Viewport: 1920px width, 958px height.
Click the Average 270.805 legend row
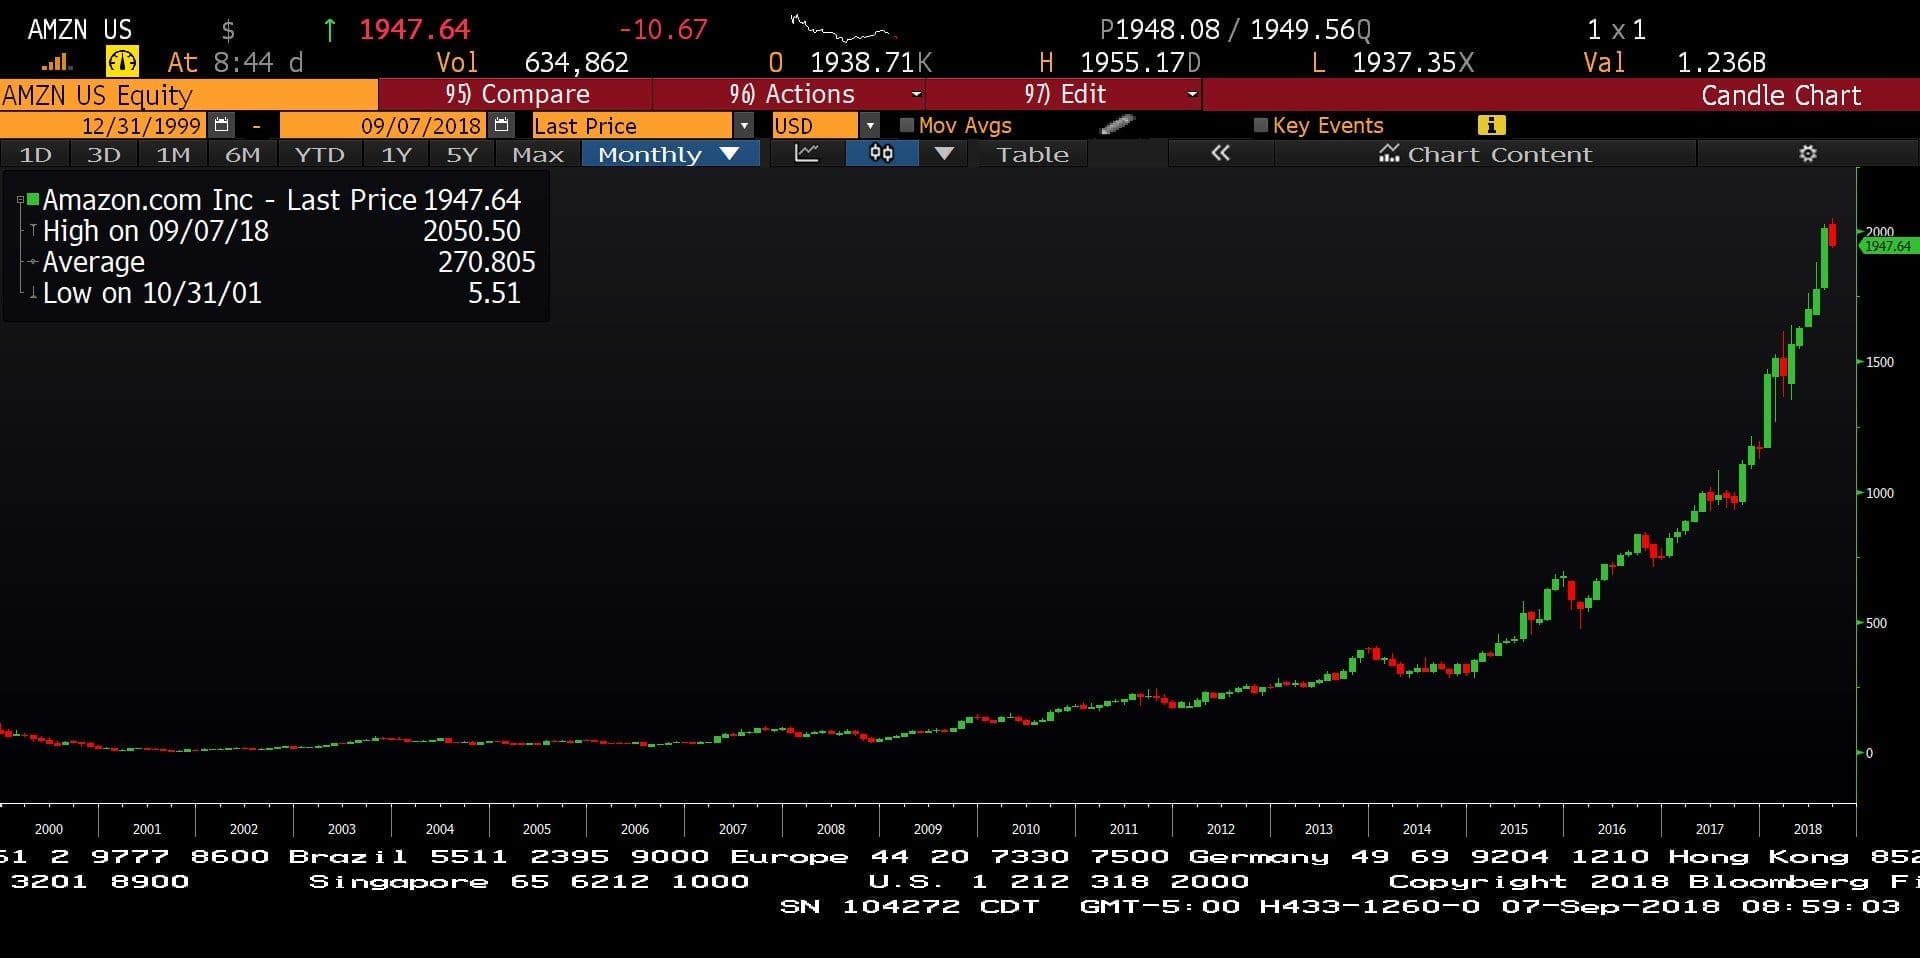[x=282, y=262]
